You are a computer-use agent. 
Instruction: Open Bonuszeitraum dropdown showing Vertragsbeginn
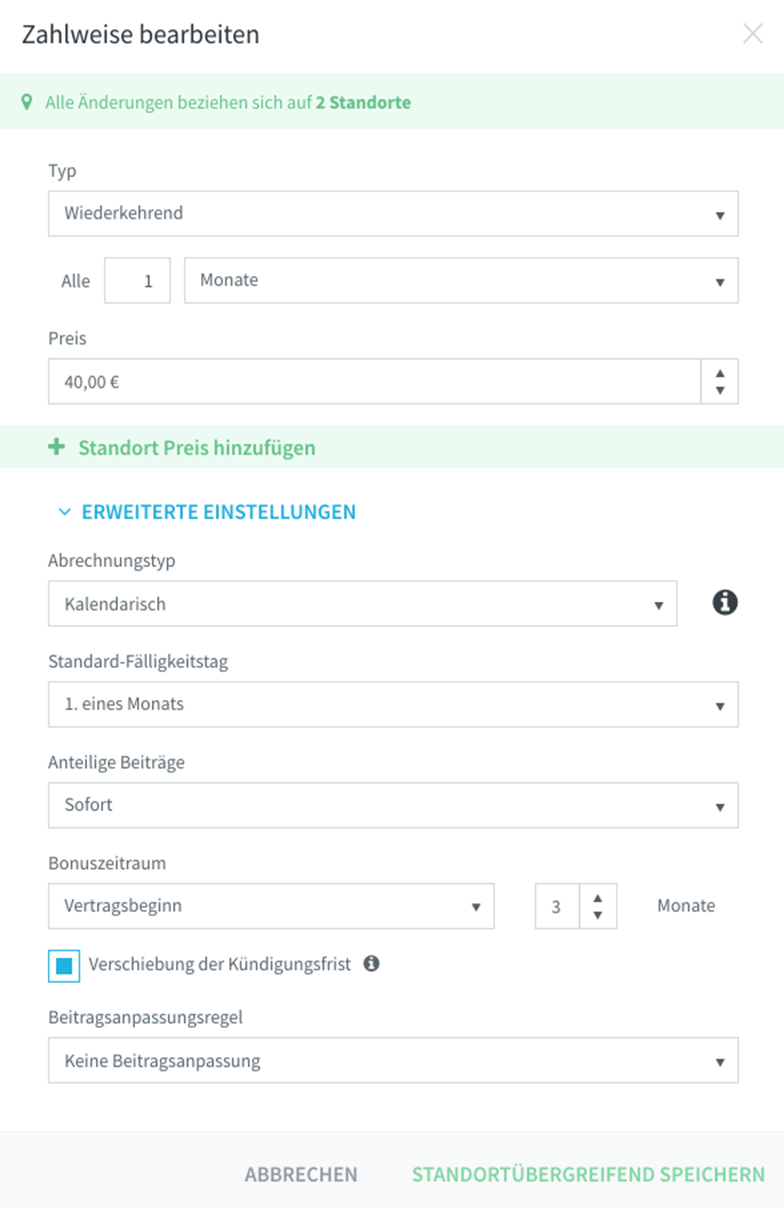[271, 906]
